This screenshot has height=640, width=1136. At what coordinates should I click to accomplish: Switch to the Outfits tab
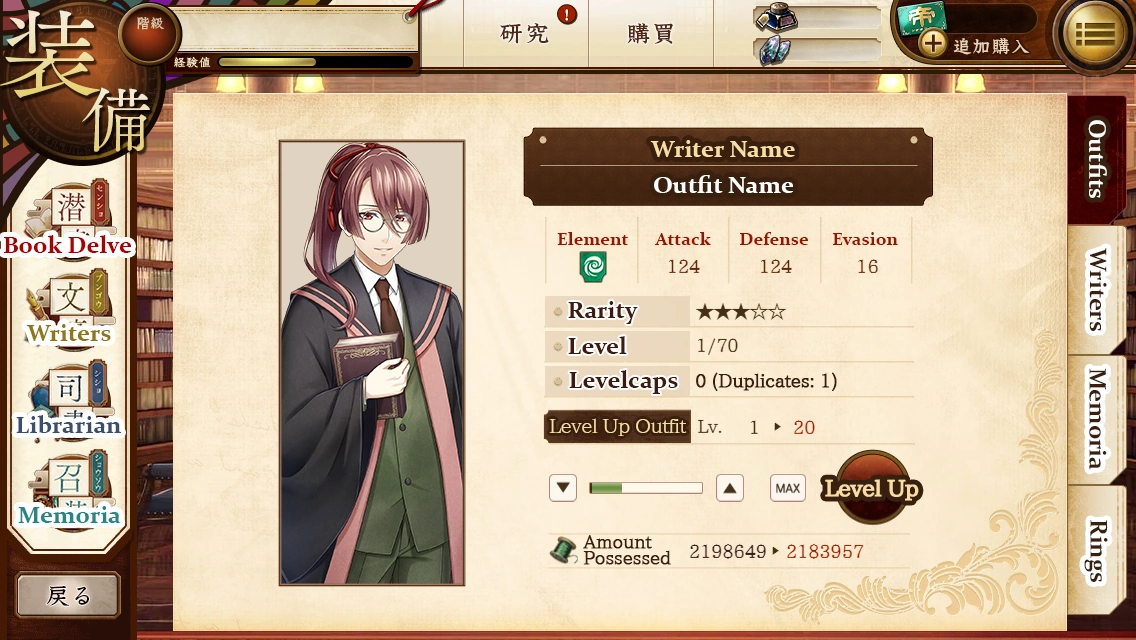coord(1096,159)
